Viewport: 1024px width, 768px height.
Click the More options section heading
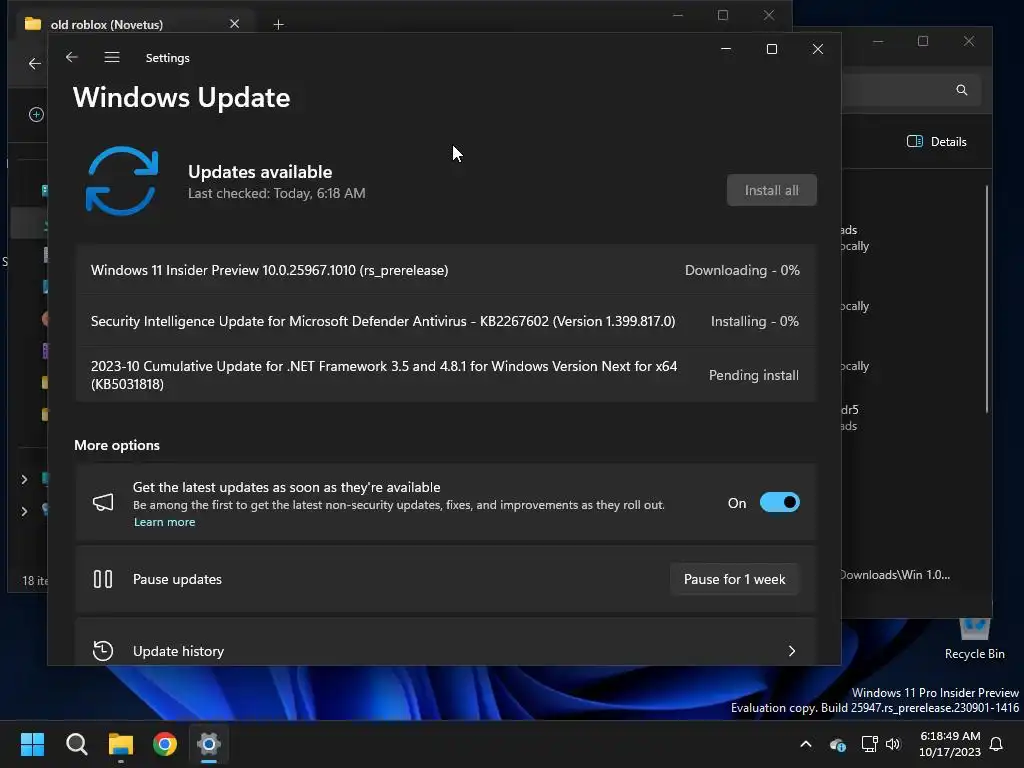pos(117,445)
